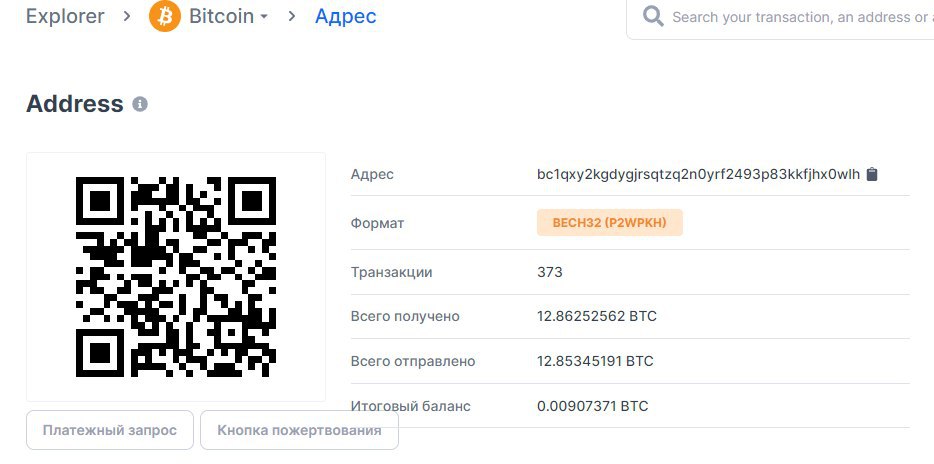Click the address QR code image

(x=176, y=276)
